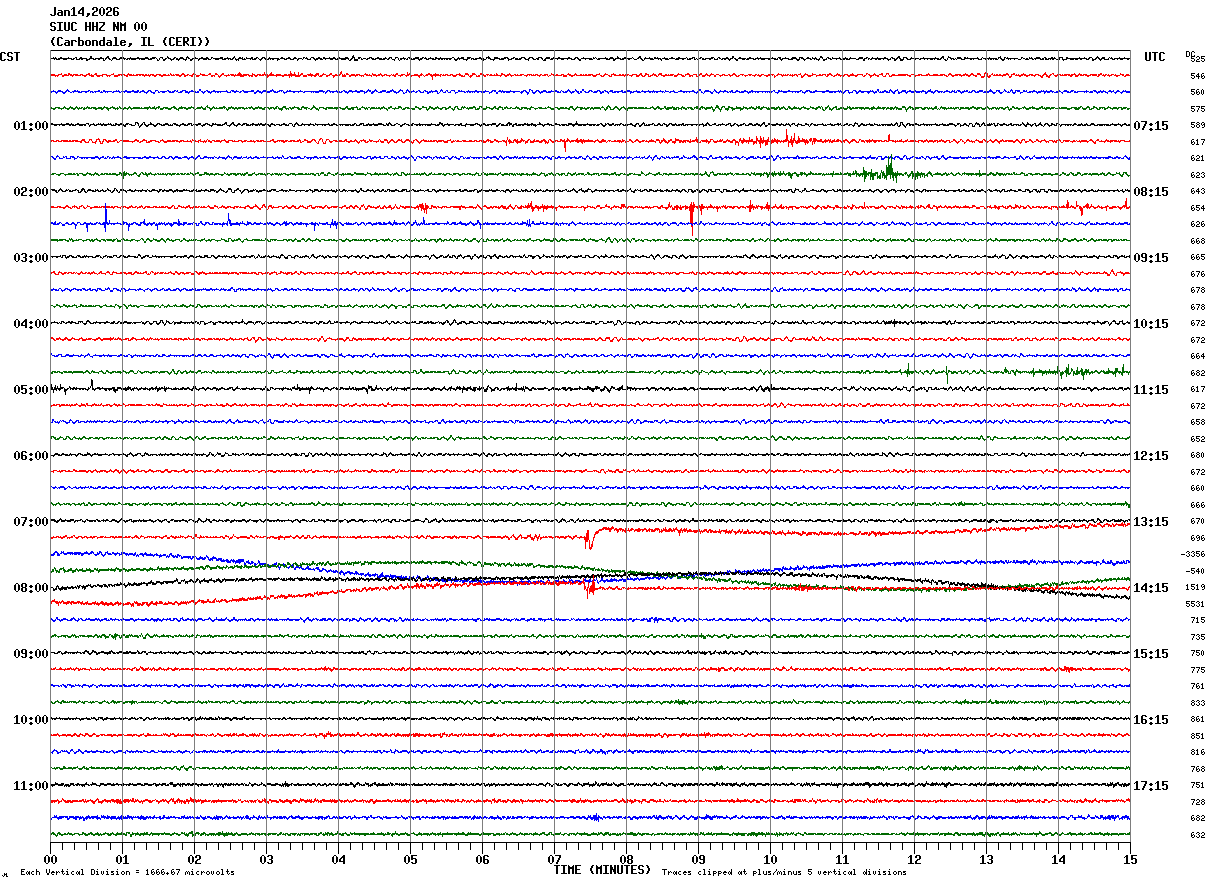This screenshot has height=886, width=1210.
Task: Click the 04:00 CST time label
Action: 31,324
